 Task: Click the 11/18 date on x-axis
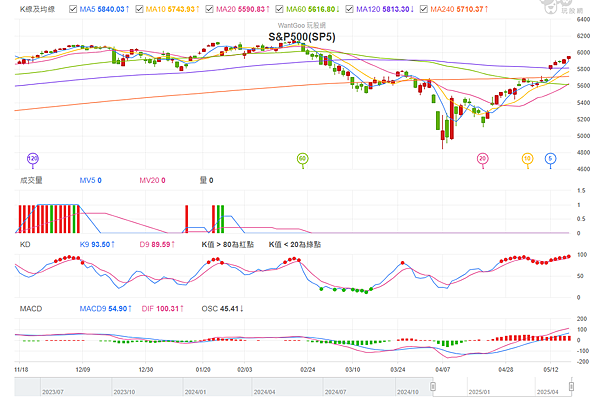click(21, 369)
